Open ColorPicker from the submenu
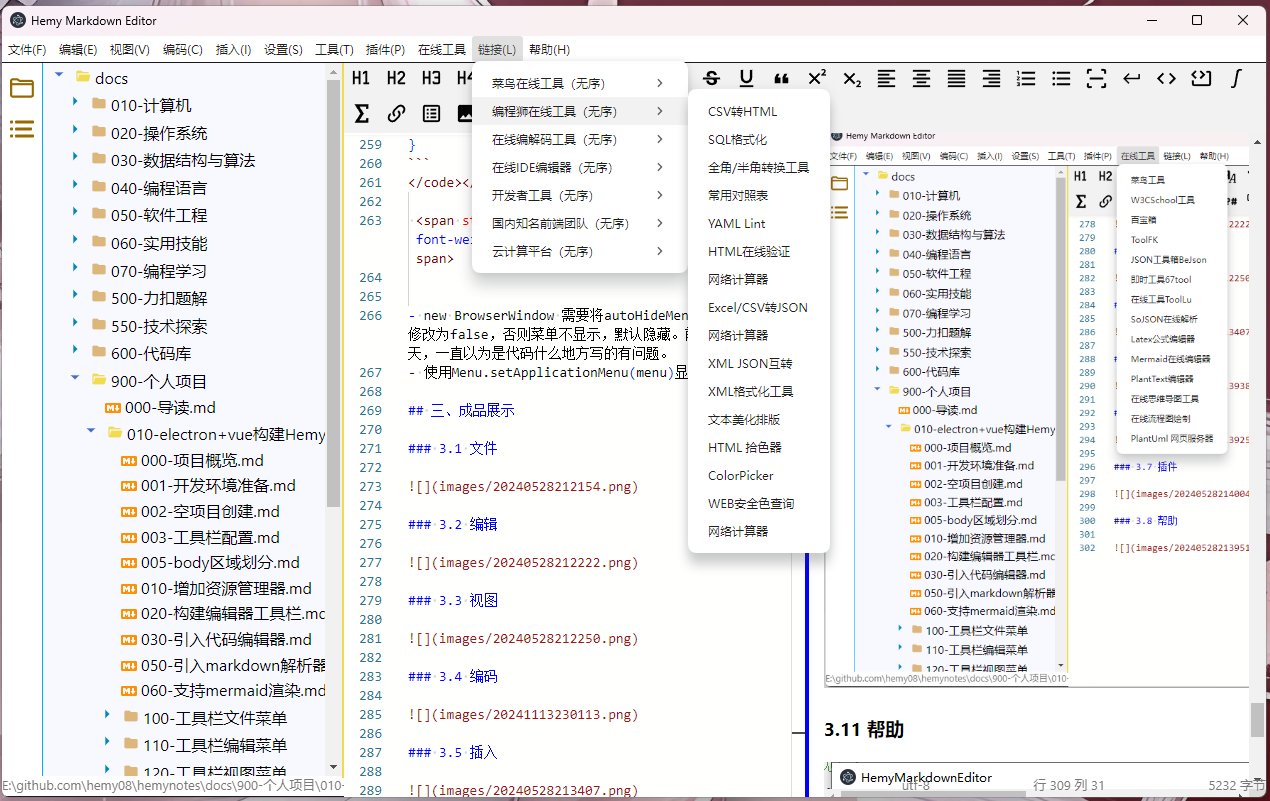 point(740,476)
